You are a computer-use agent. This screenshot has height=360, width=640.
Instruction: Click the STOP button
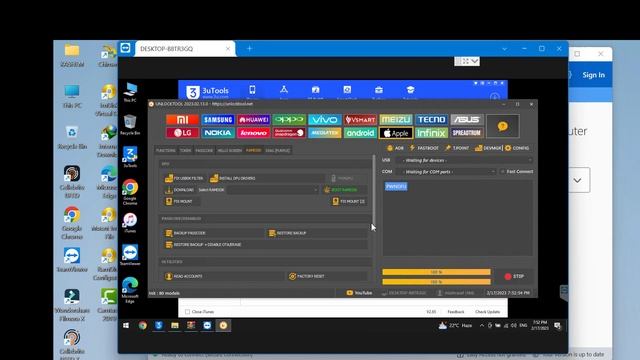coord(514,276)
